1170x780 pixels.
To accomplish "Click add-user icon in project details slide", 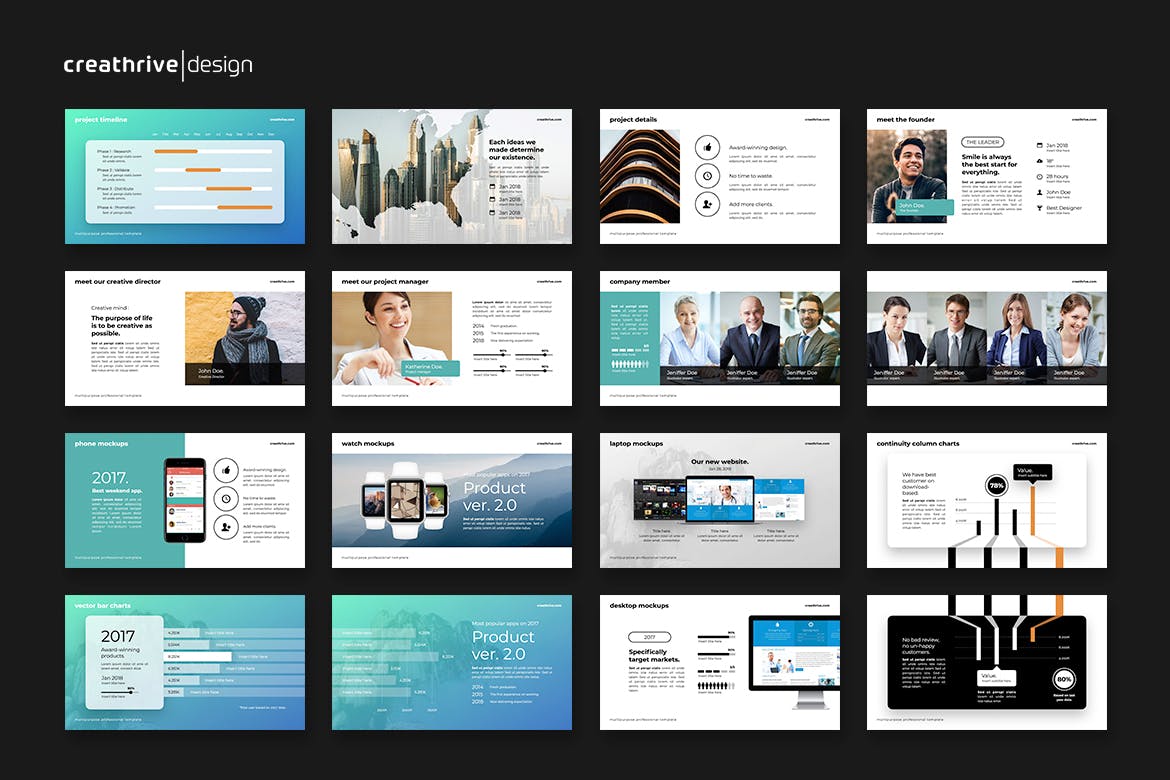I will [x=708, y=204].
